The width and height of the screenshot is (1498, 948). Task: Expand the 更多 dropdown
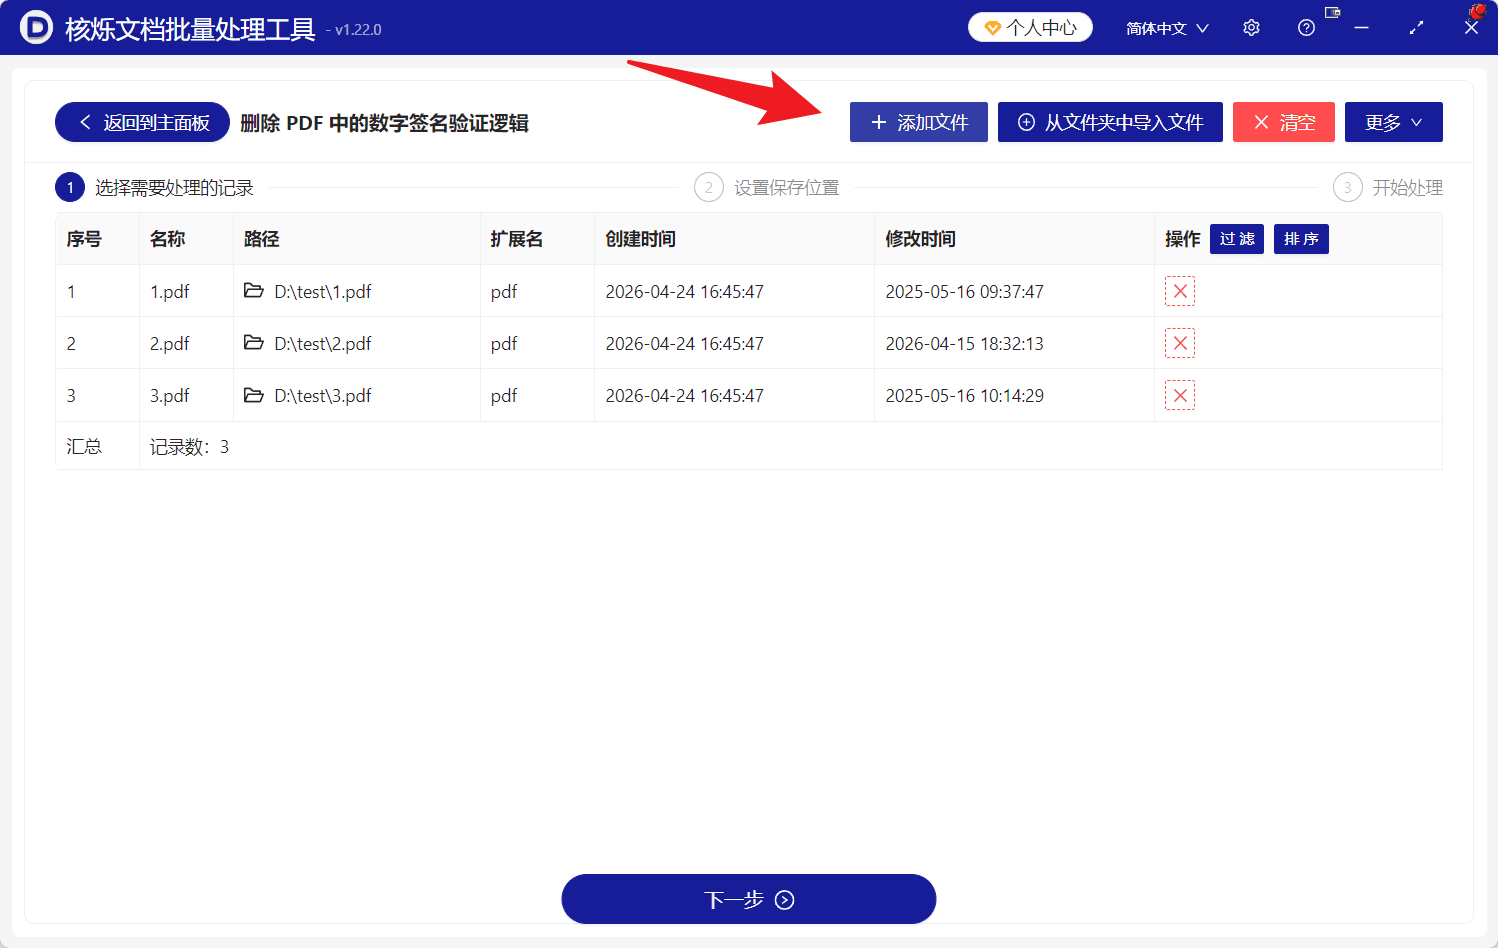[x=1393, y=122]
